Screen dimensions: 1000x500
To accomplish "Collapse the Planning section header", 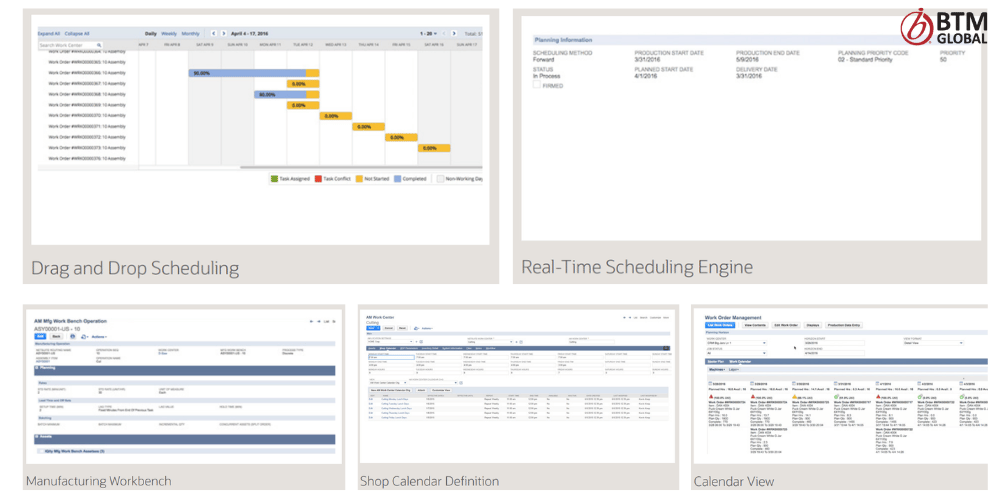I will (184, 371).
